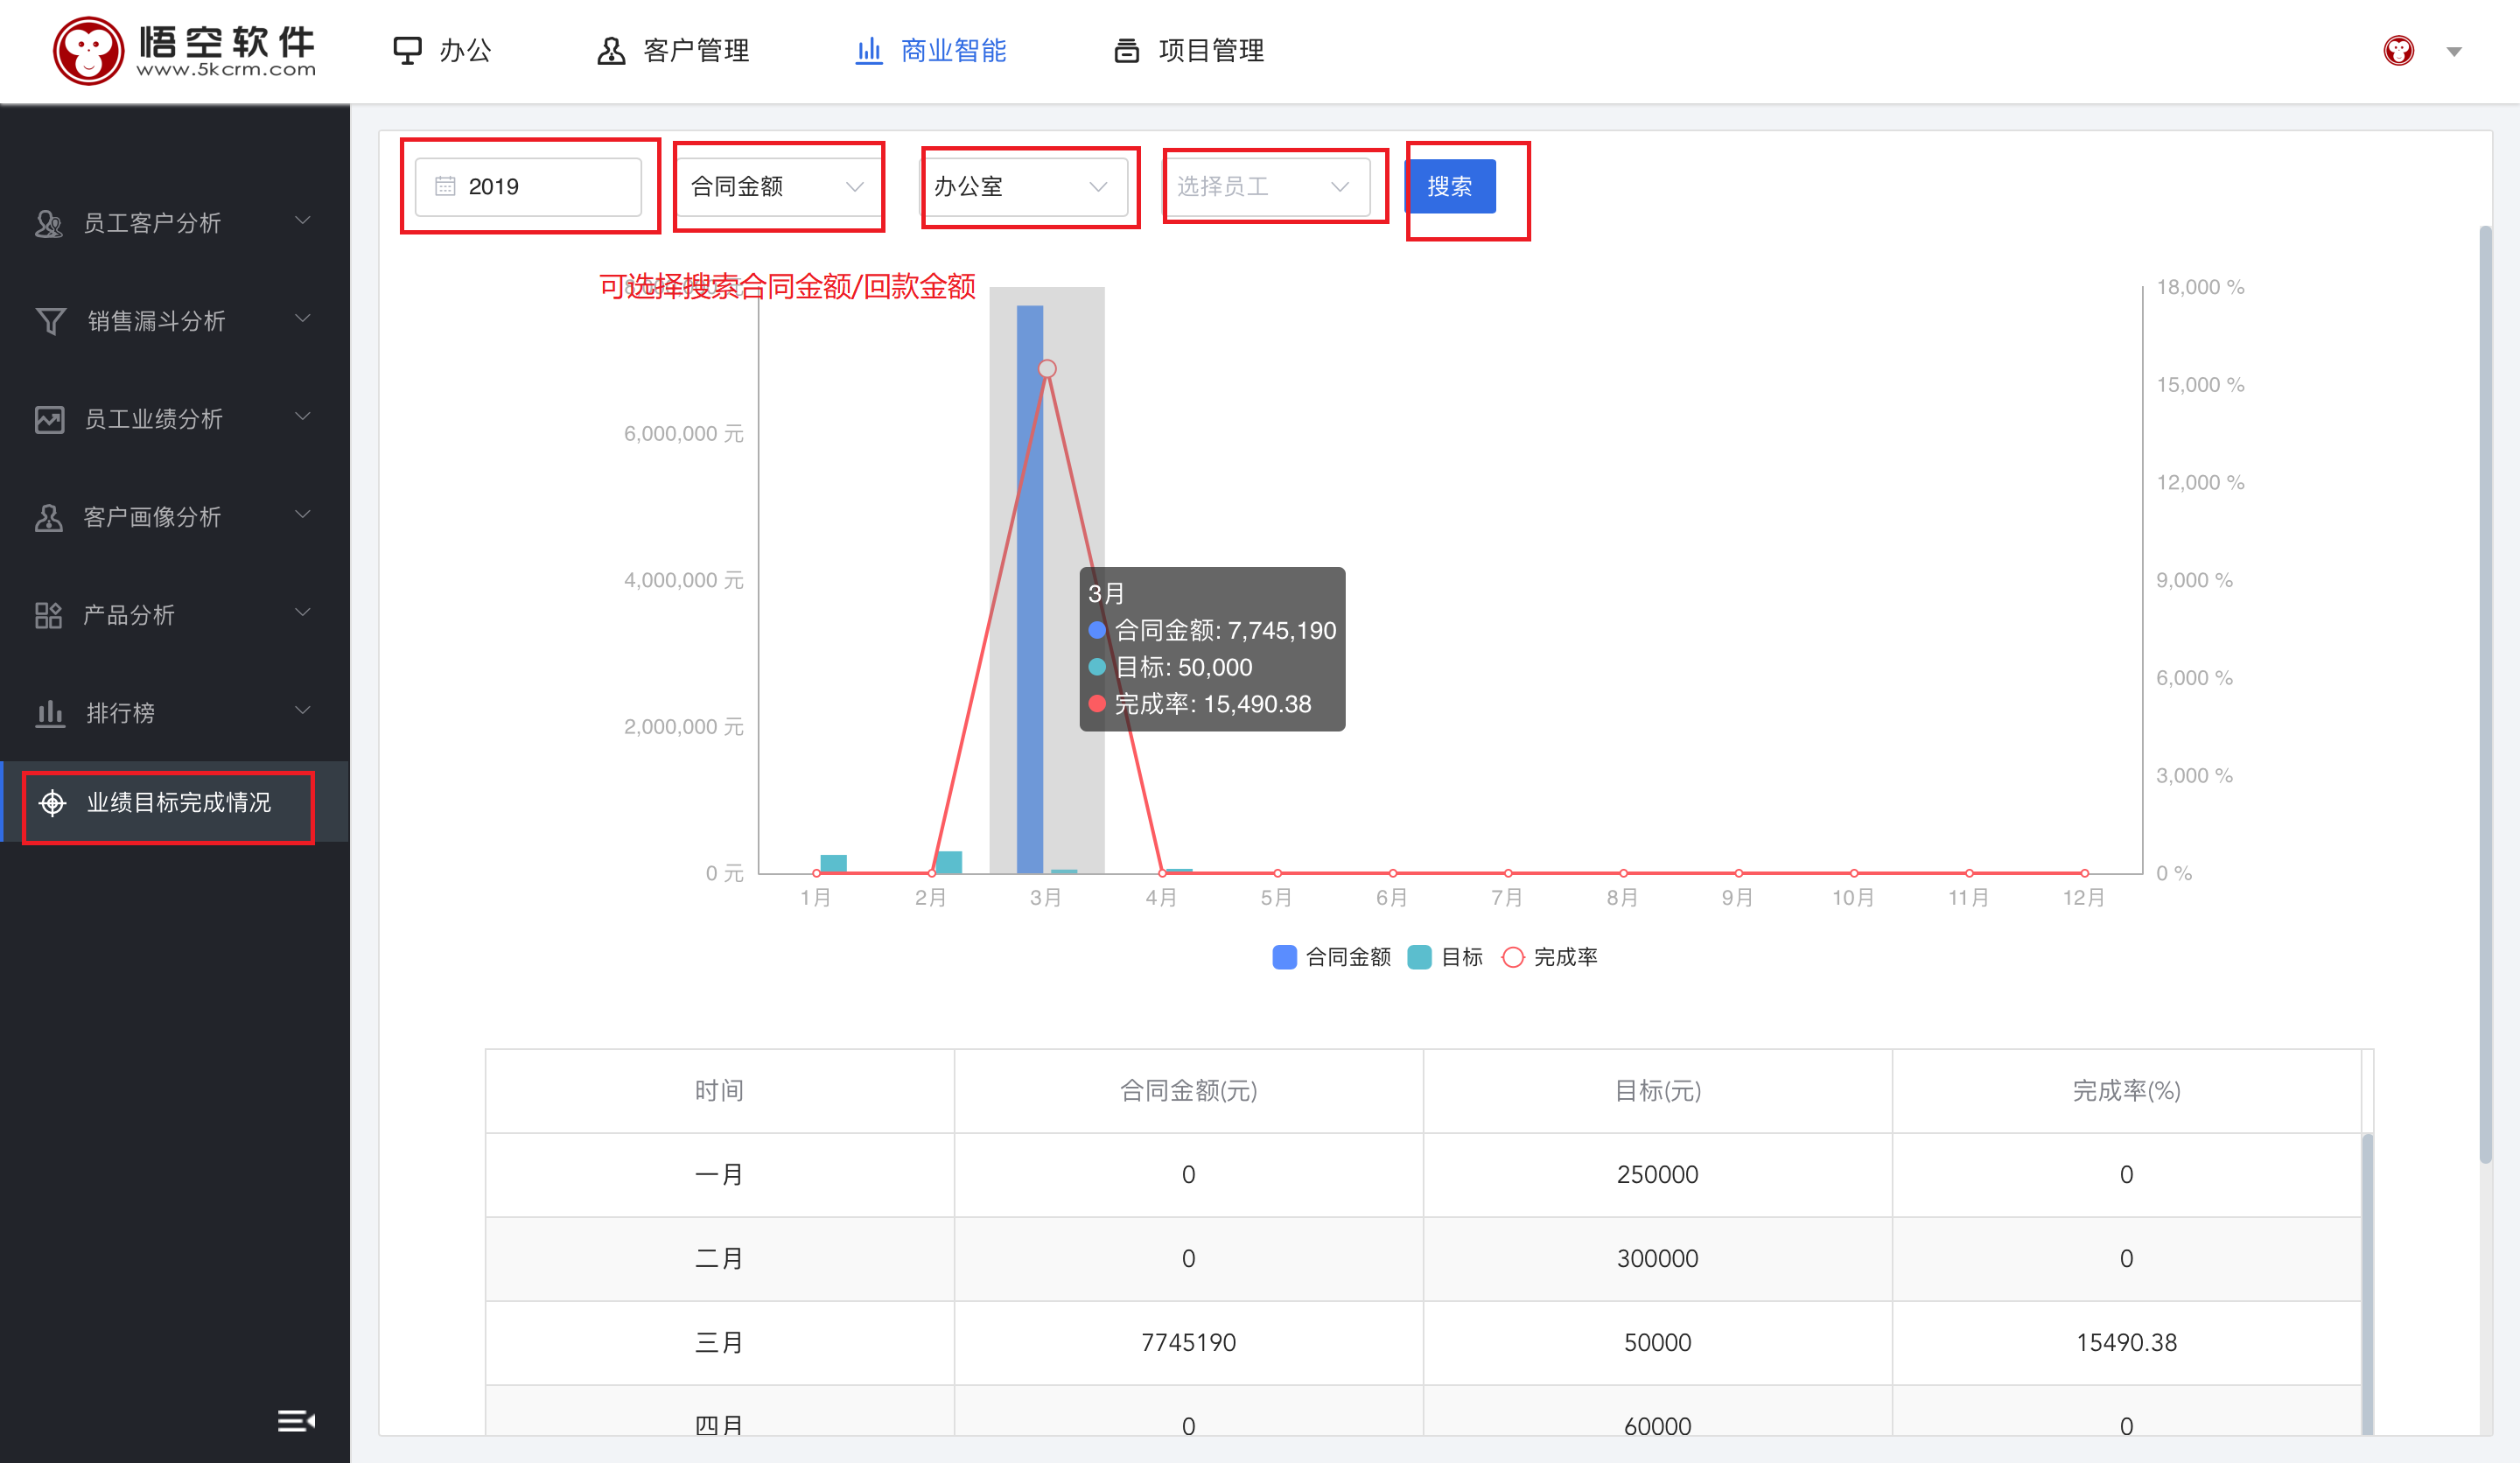Click the 业绩目标完成情况 target icon
The height and width of the screenshot is (1463, 2520).
click(x=52, y=802)
